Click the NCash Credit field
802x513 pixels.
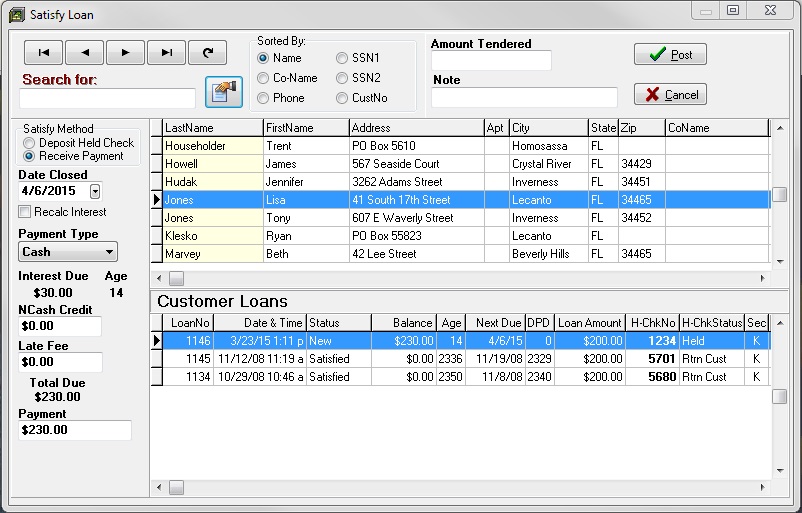(x=60, y=326)
